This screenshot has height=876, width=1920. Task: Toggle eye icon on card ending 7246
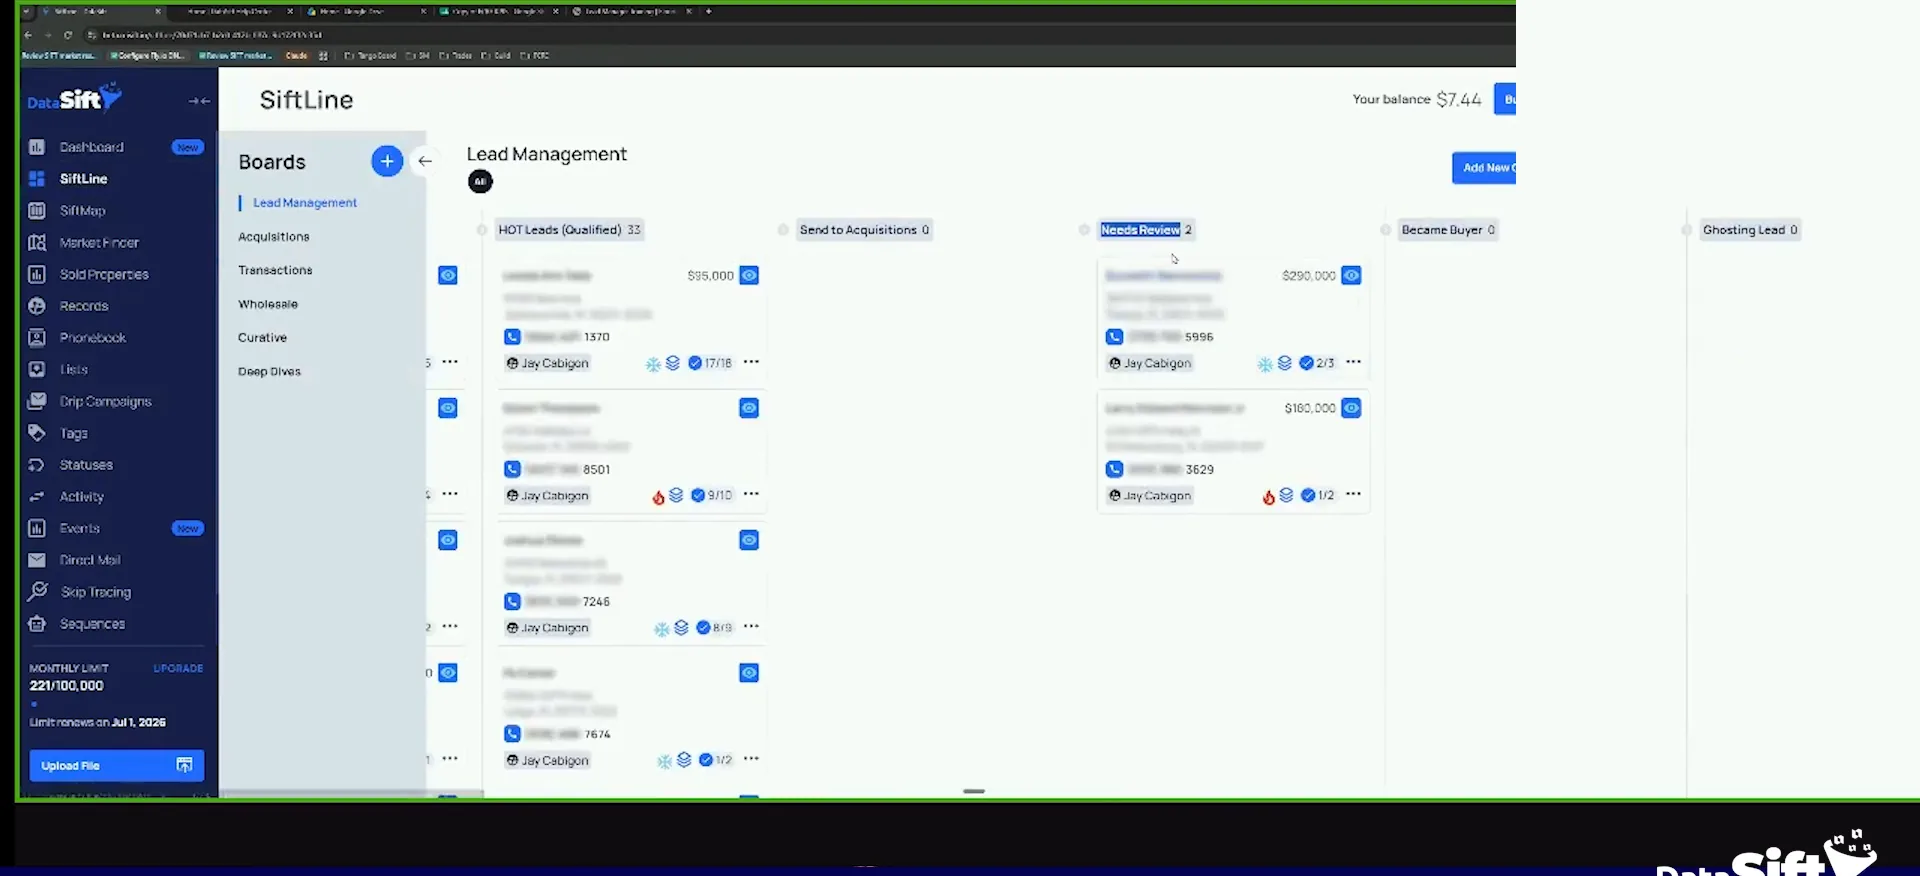749,540
